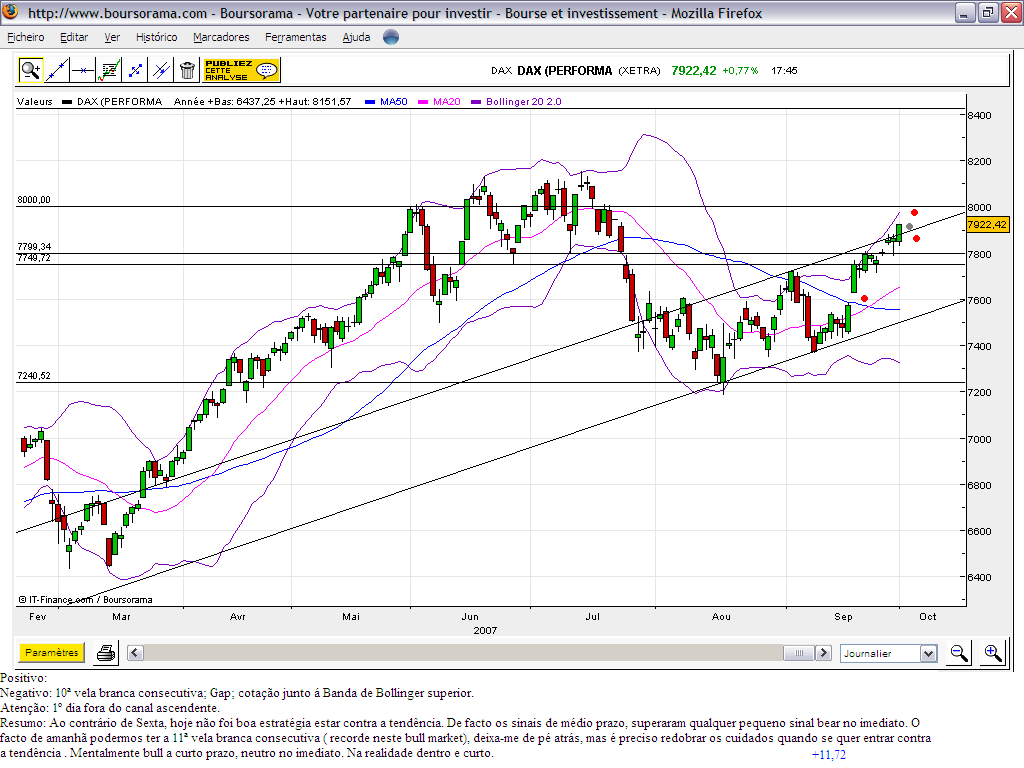Click the Oct label on time axis
The height and width of the screenshot is (768, 1024).
[x=927, y=616]
